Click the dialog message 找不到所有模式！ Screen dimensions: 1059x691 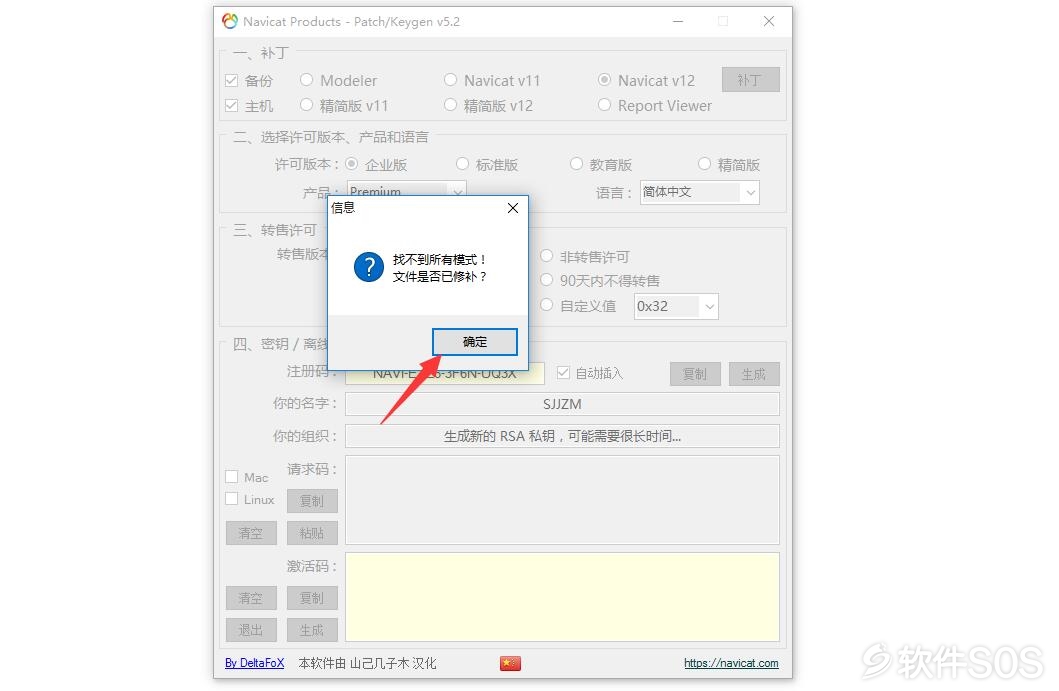pos(440,259)
